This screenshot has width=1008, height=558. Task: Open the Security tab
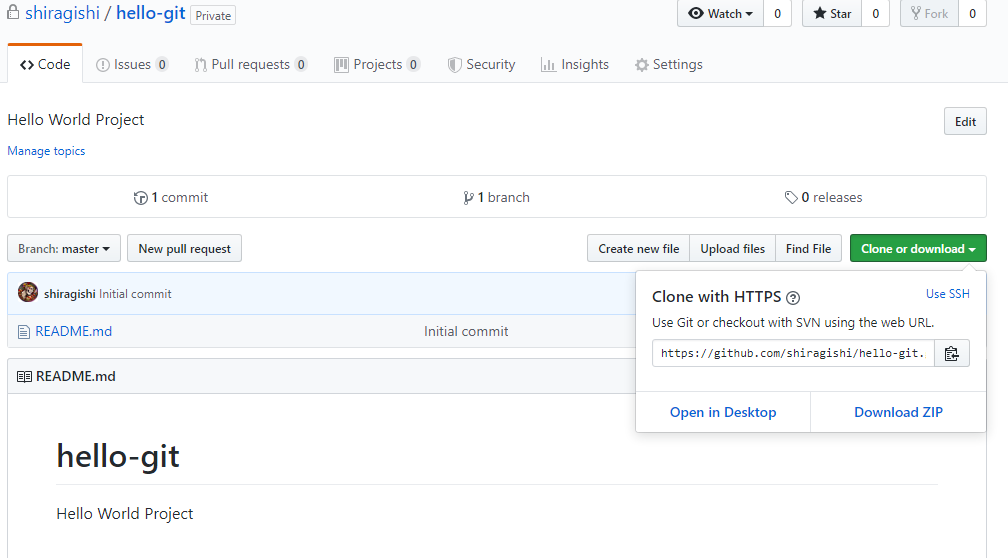pyautogui.click(x=482, y=64)
